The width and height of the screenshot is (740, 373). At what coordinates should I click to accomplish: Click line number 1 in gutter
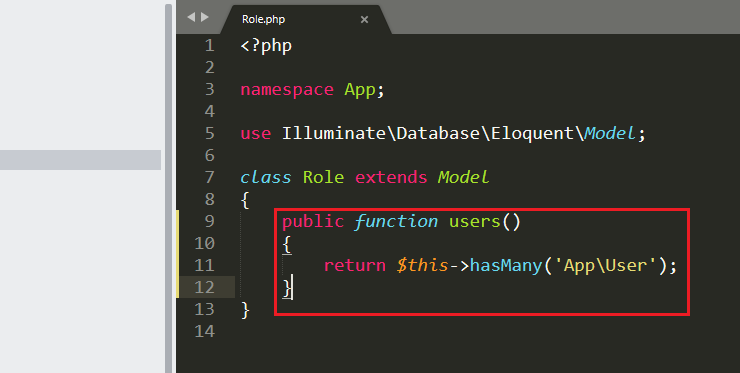209,46
